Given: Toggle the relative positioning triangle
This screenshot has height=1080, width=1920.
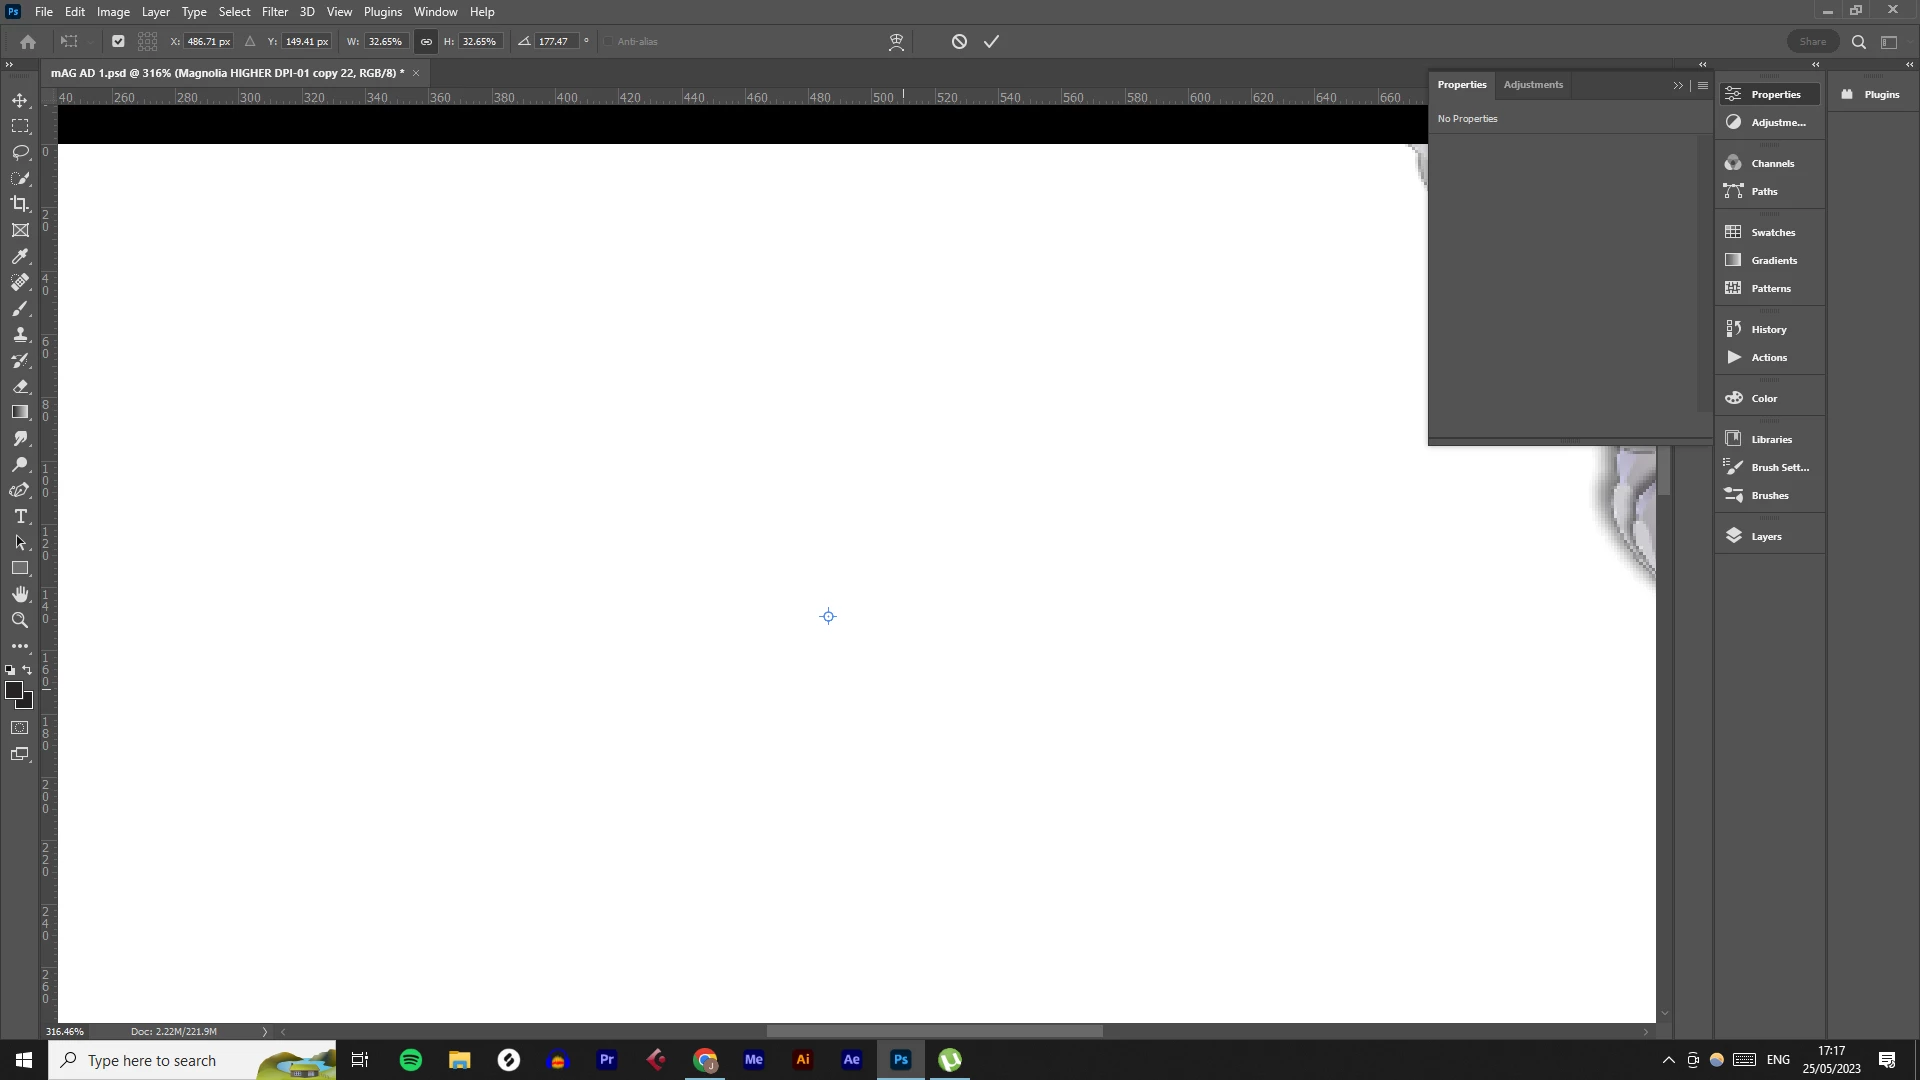Looking at the screenshot, I should [250, 42].
